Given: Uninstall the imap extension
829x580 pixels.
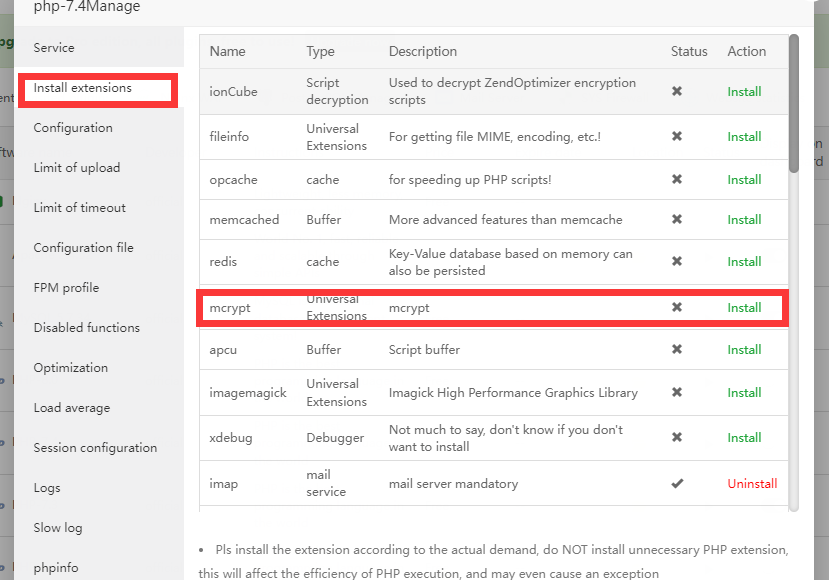Looking at the screenshot, I should pyautogui.click(x=752, y=484).
